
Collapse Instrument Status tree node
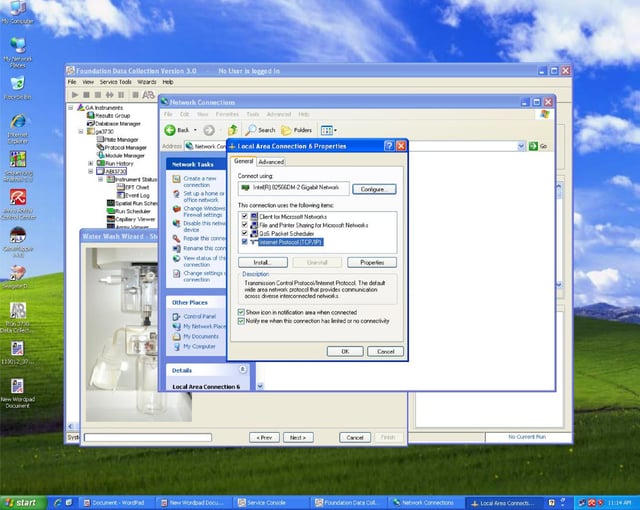[101, 179]
